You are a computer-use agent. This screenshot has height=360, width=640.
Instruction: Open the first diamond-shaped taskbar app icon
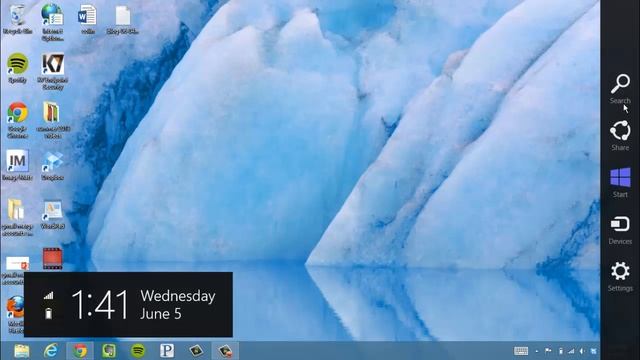pos(196,351)
